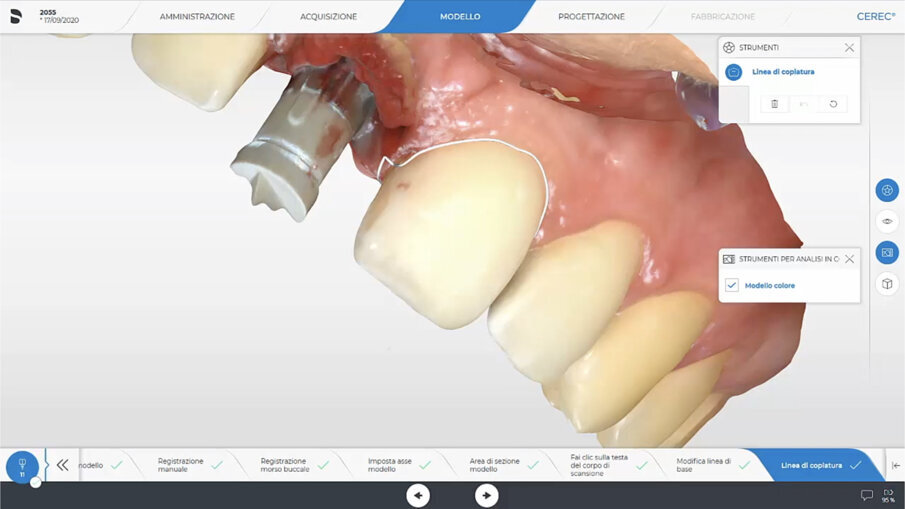Image resolution: width=905 pixels, height=509 pixels.
Task: Open the tools wheel in right sidebar
Action: (x=886, y=190)
